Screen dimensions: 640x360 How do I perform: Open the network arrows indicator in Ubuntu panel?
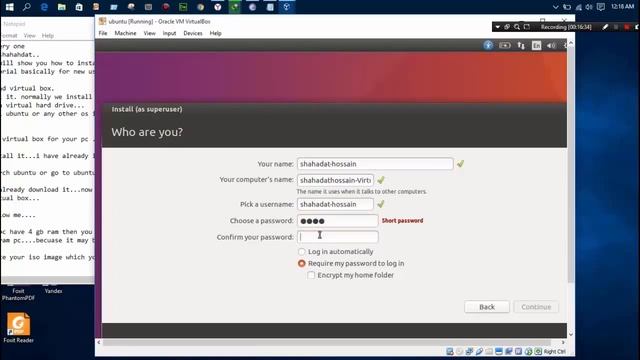(x=521, y=45)
